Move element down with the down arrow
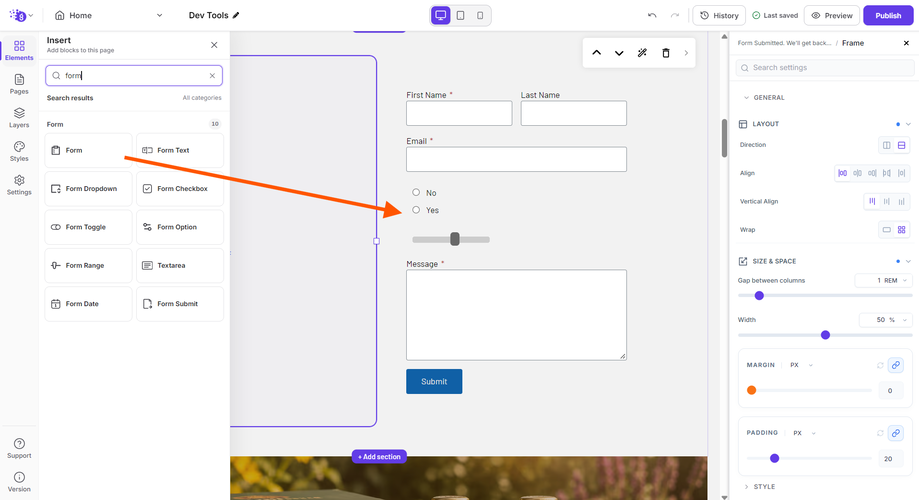The height and width of the screenshot is (500, 919). [619, 53]
